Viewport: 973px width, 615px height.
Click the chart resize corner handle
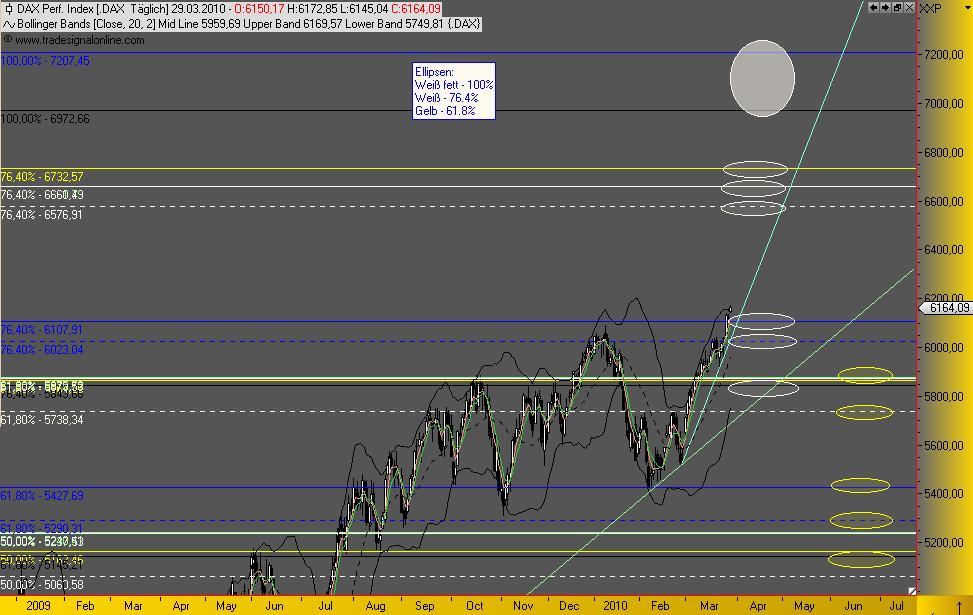(912, 591)
